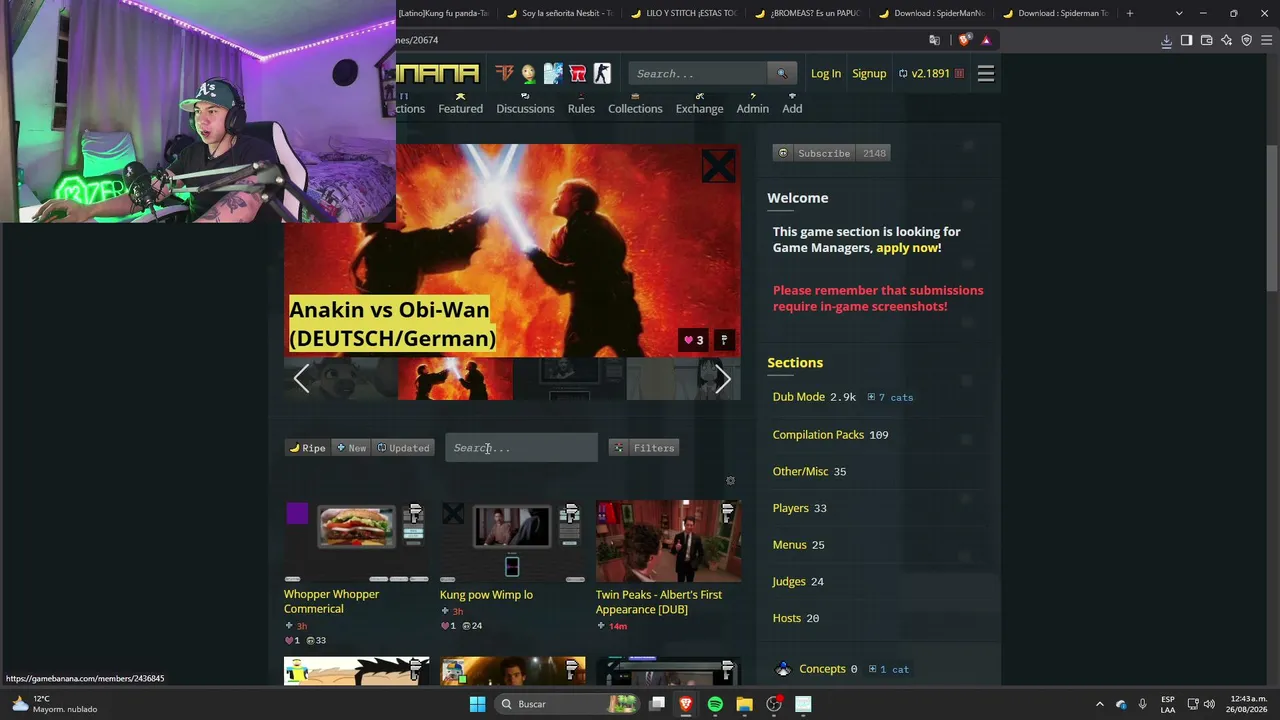Click the header Search field
This screenshot has width=1280, height=720.
[x=698, y=73]
